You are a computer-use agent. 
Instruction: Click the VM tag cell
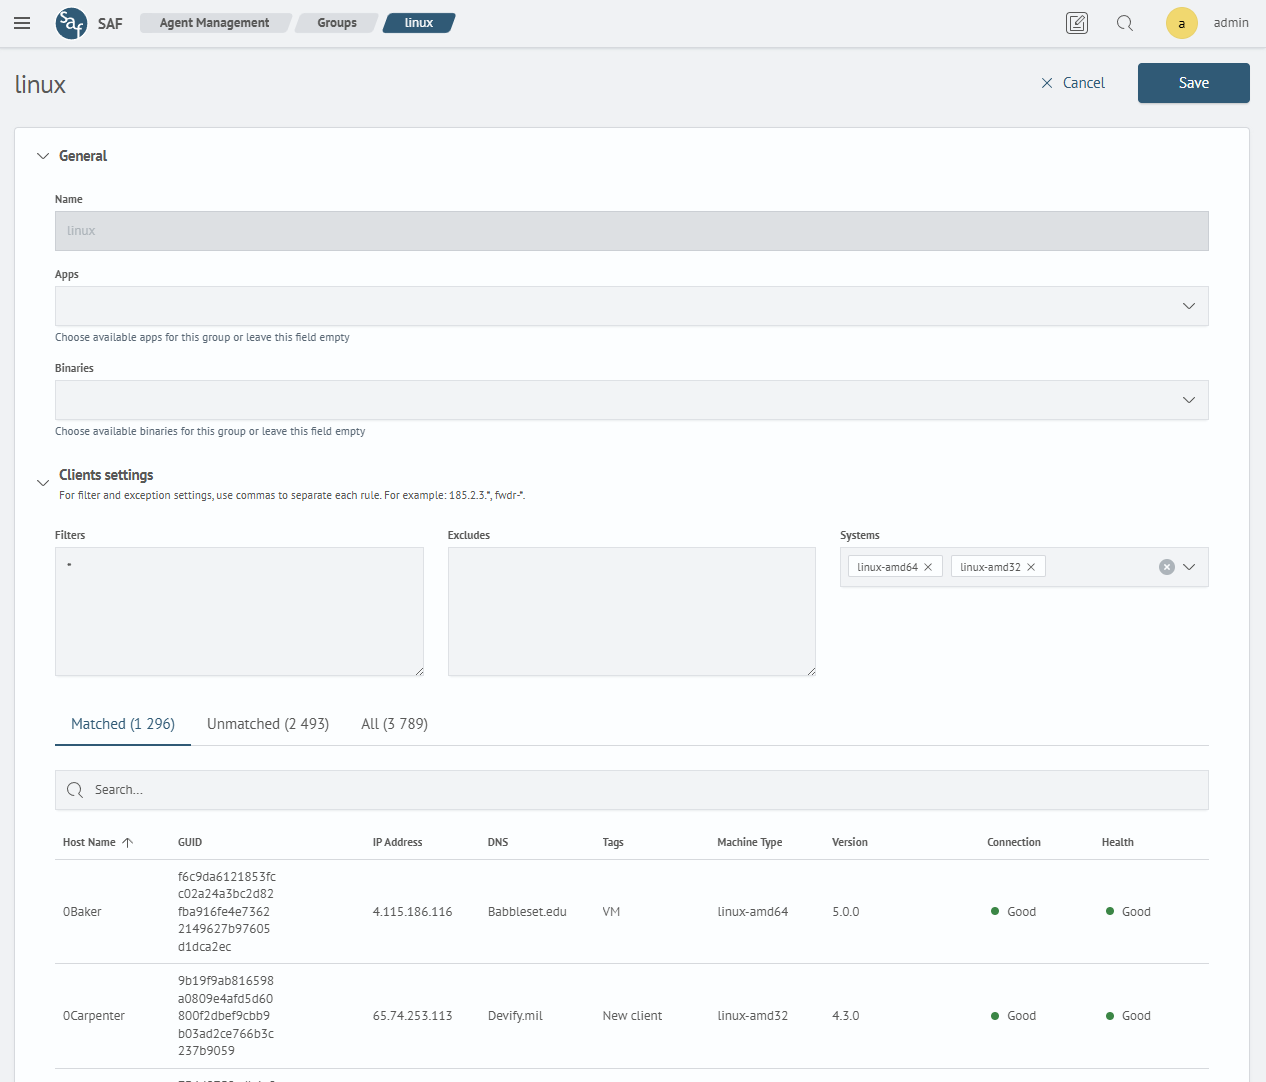point(612,912)
